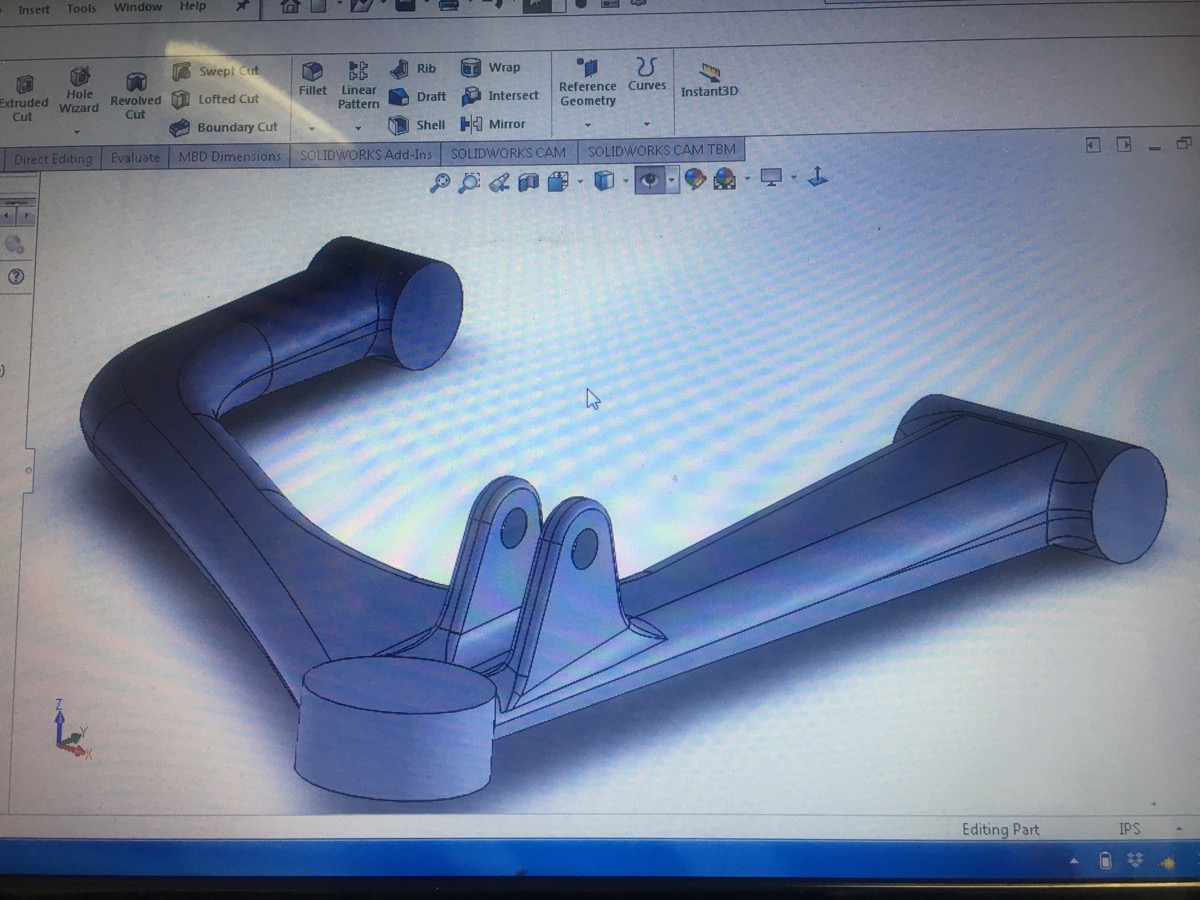Image resolution: width=1200 pixels, height=900 pixels.
Task: Open the Hole Wizard tool
Action: coord(79,88)
